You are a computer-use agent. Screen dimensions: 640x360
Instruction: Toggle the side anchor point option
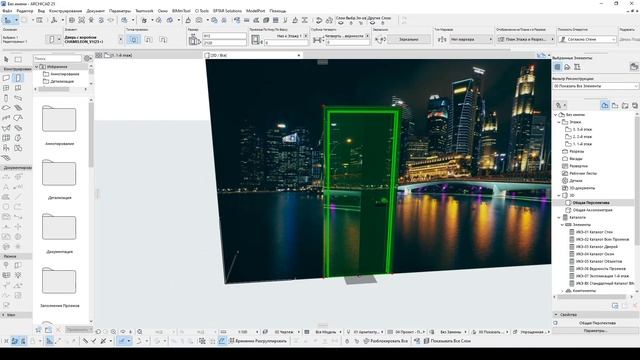(148, 39)
